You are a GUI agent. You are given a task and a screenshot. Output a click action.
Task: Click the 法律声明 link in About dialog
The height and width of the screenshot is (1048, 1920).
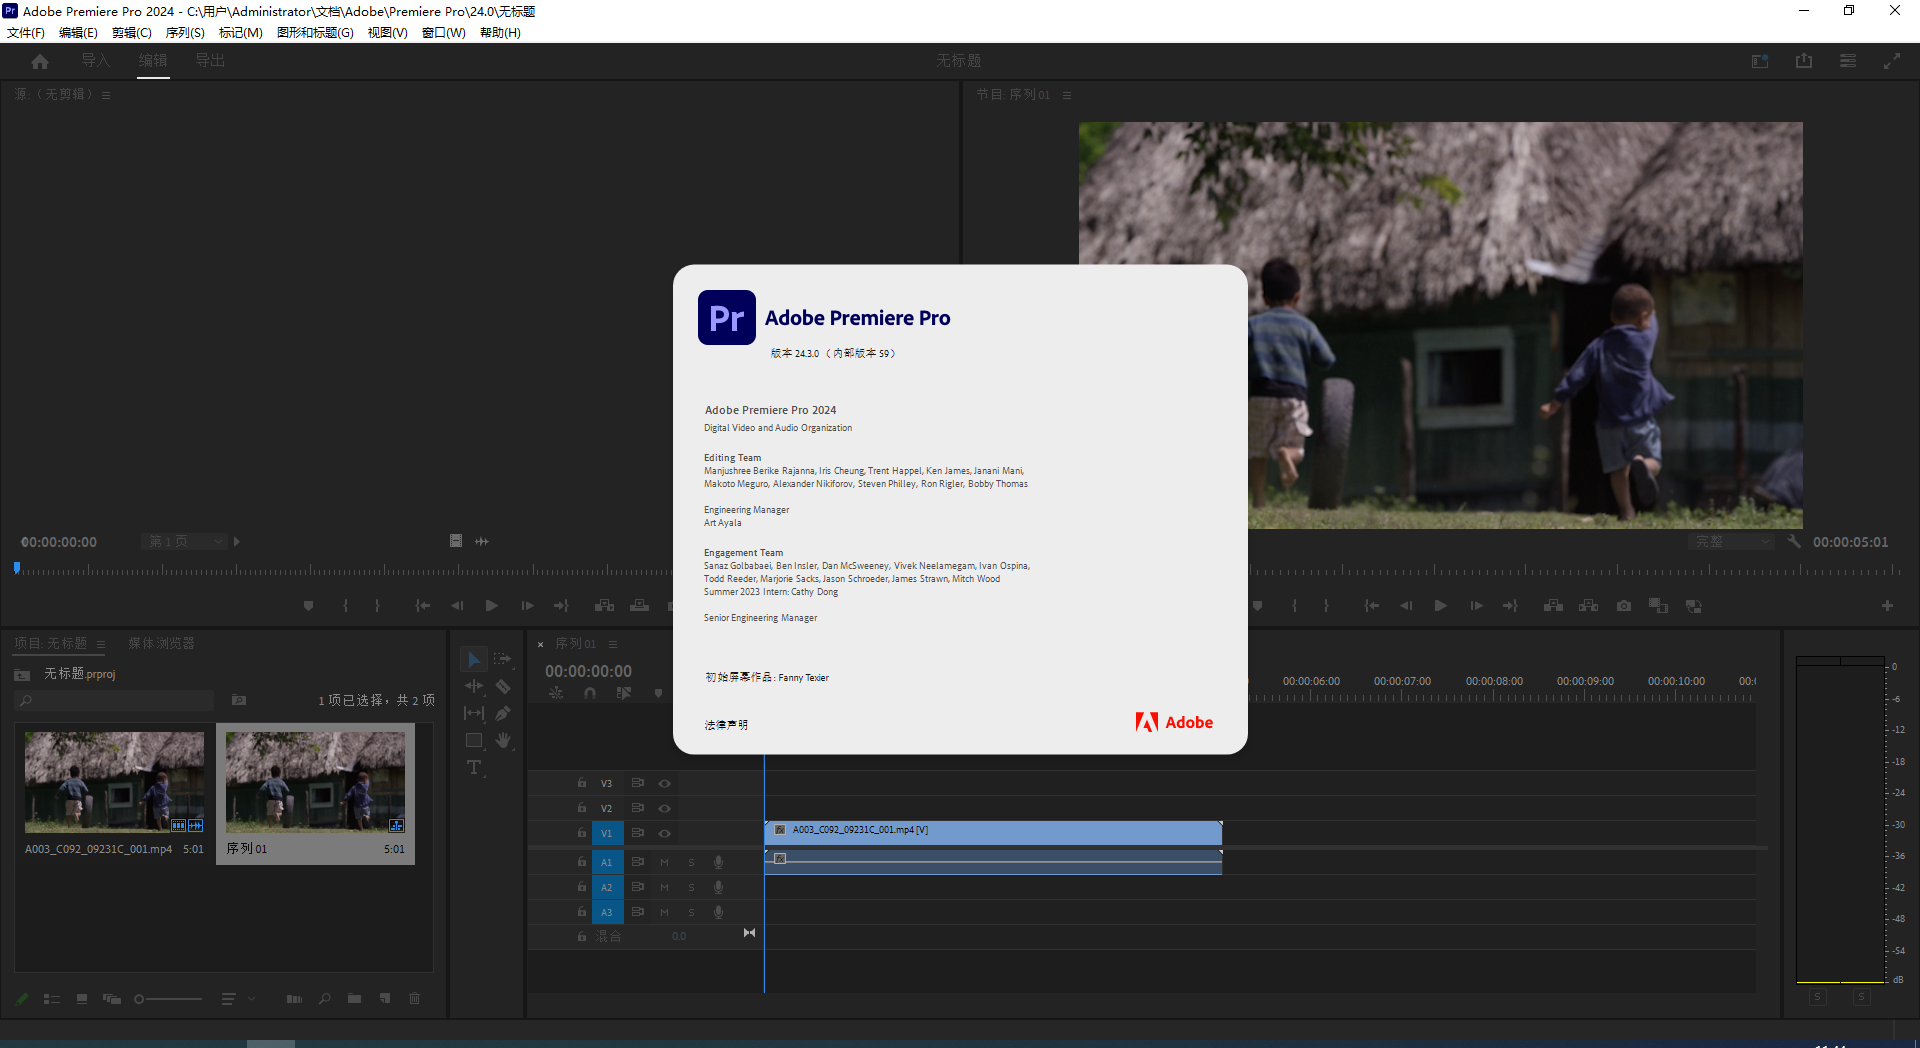click(x=726, y=725)
